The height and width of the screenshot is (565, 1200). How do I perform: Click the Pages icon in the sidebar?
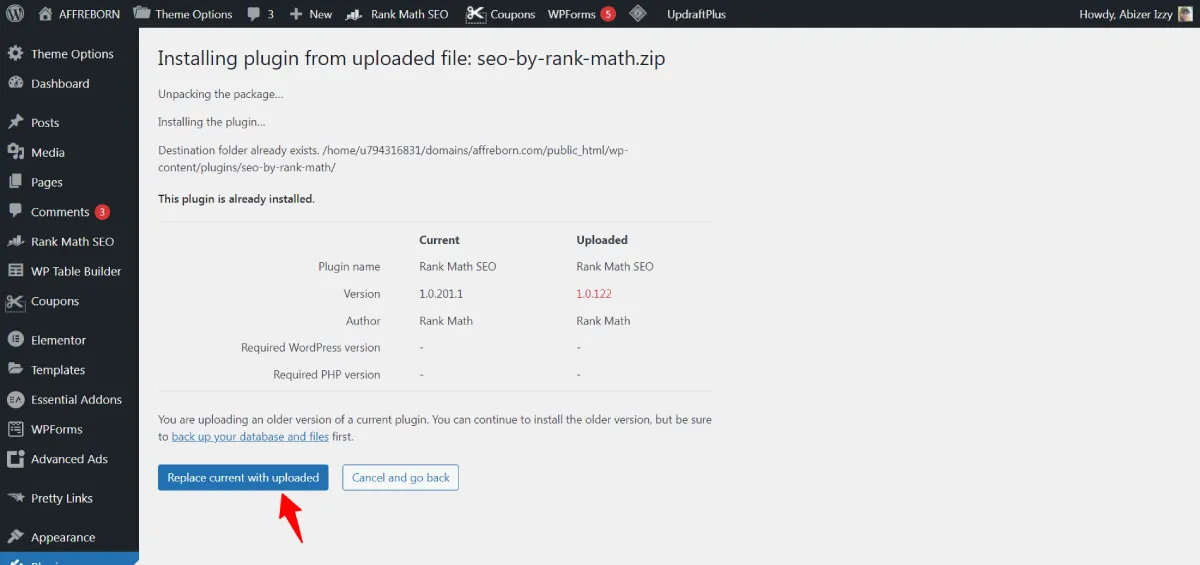[x=15, y=182]
